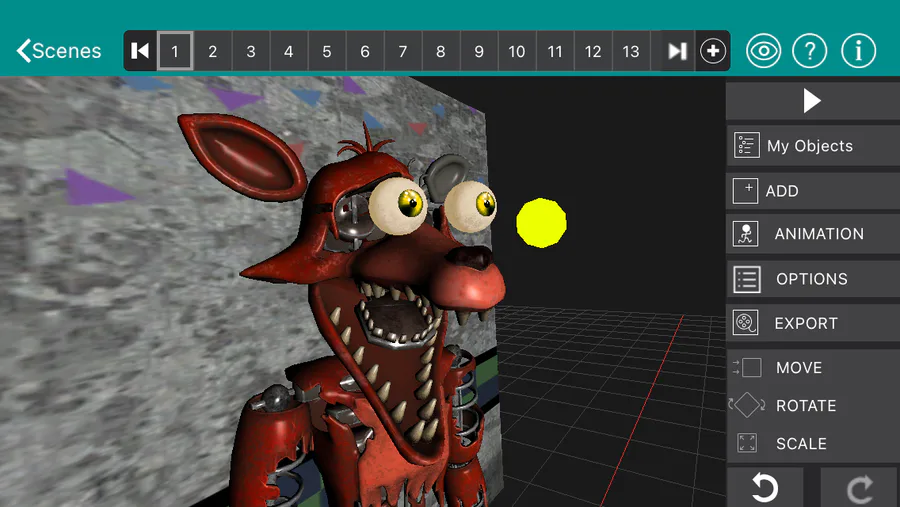Select frame 3 in timeline

(x=251, y=51)
